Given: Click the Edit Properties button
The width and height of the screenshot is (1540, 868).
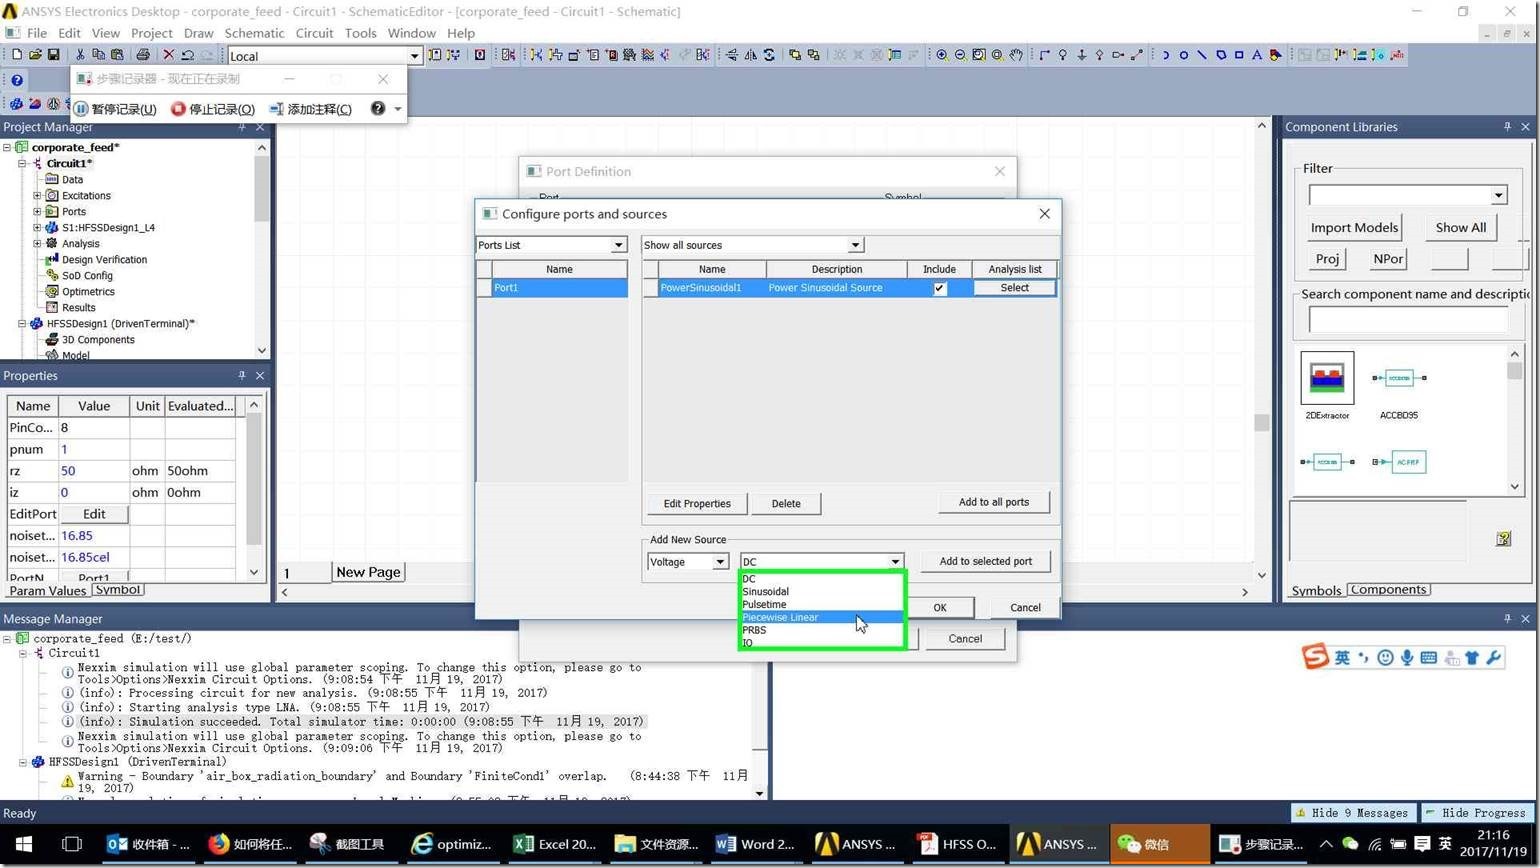Looking at the screenshot, I should point(697,503).
